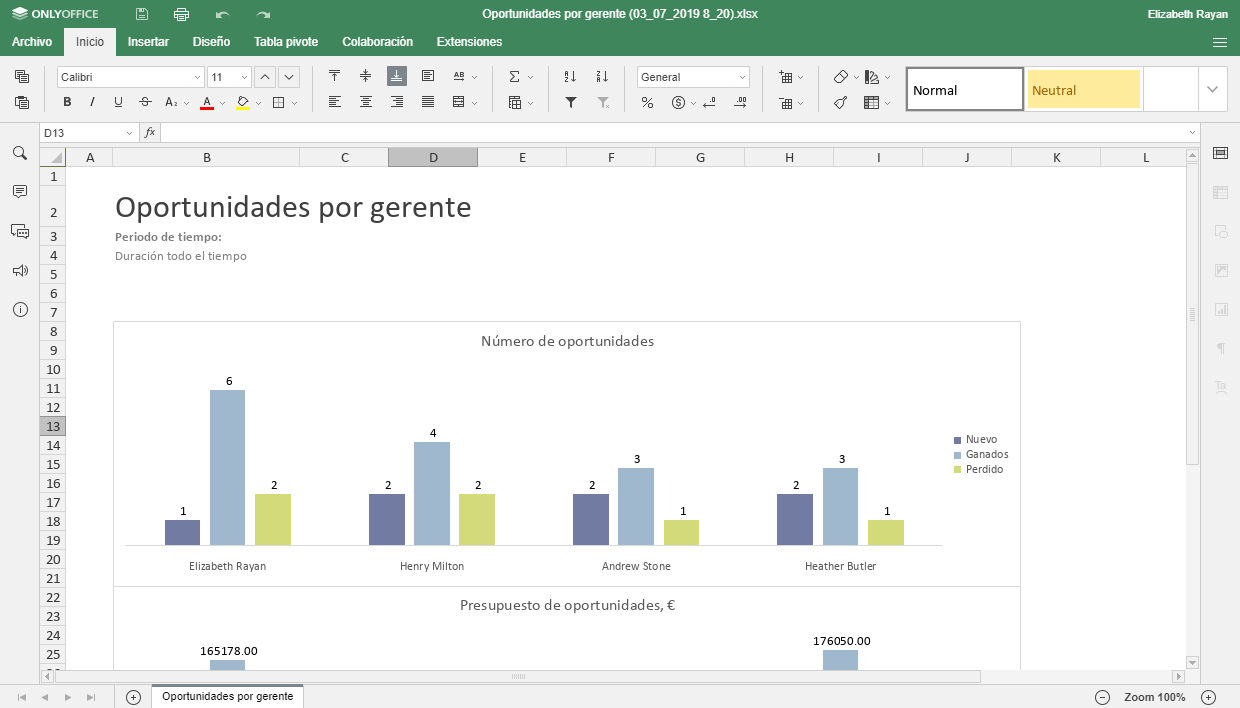Toggle Bold formatting
Image resolution: width=1240 pixels, height=708 pixels.
point(67,102)
